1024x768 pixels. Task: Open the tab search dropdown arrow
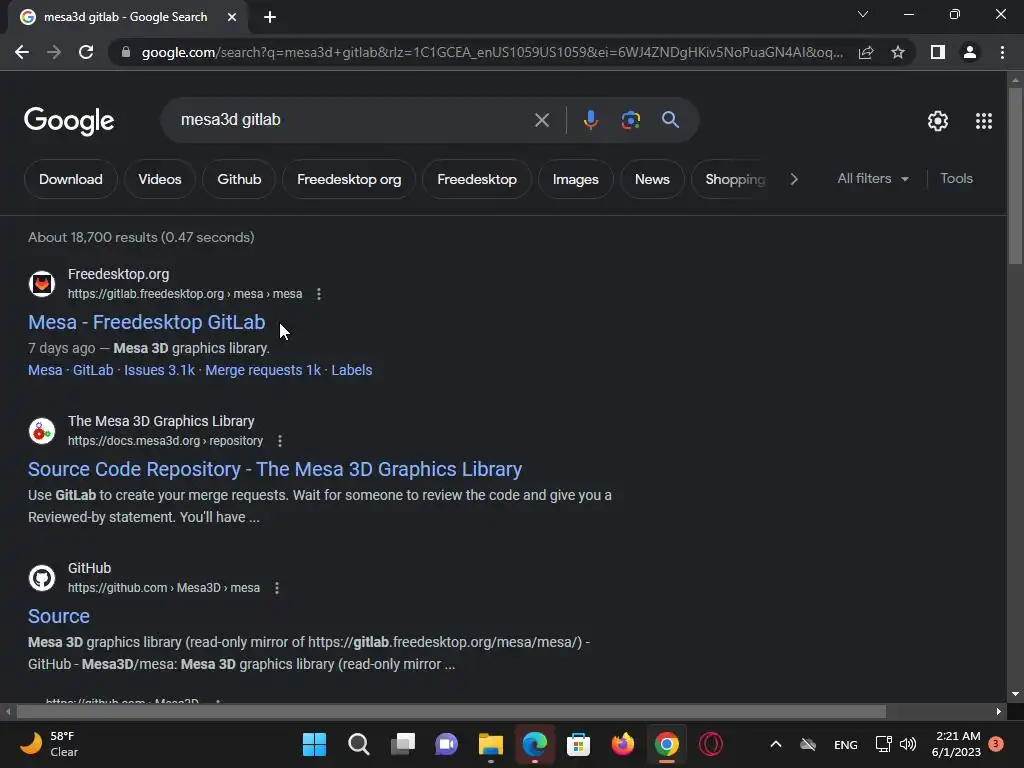tap(863, 14)
